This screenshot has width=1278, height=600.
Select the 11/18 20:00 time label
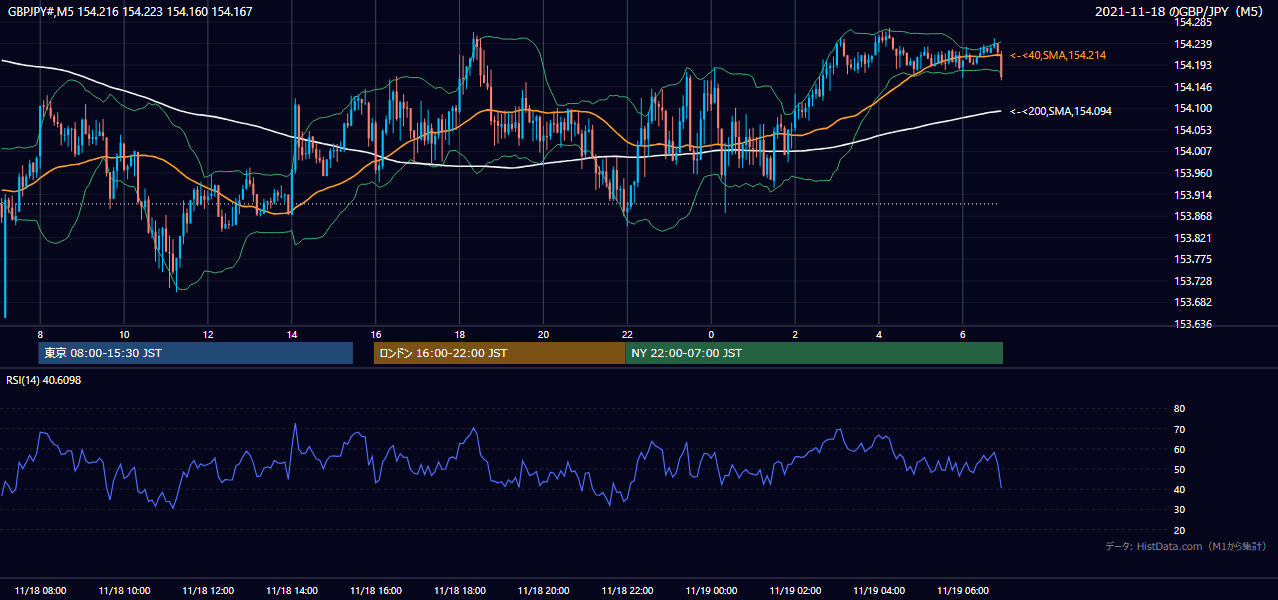pyautogui.click(x=543, y=591)
